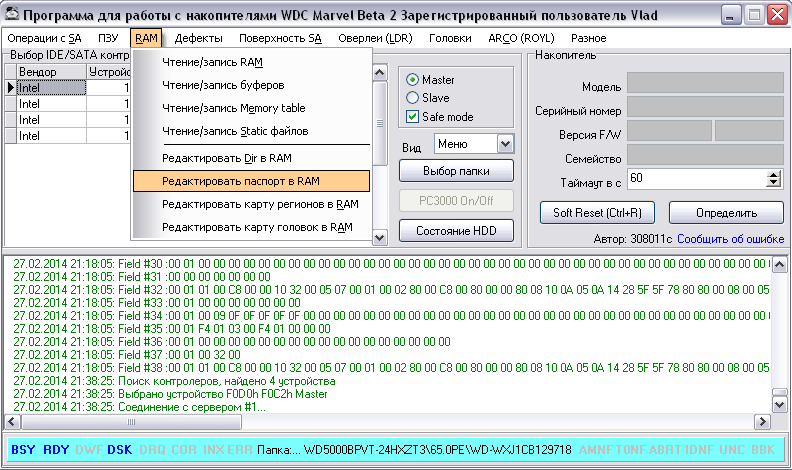Click the controller list scrollbar down arrow
Screen dimensions: 792x470
(379, 237)
